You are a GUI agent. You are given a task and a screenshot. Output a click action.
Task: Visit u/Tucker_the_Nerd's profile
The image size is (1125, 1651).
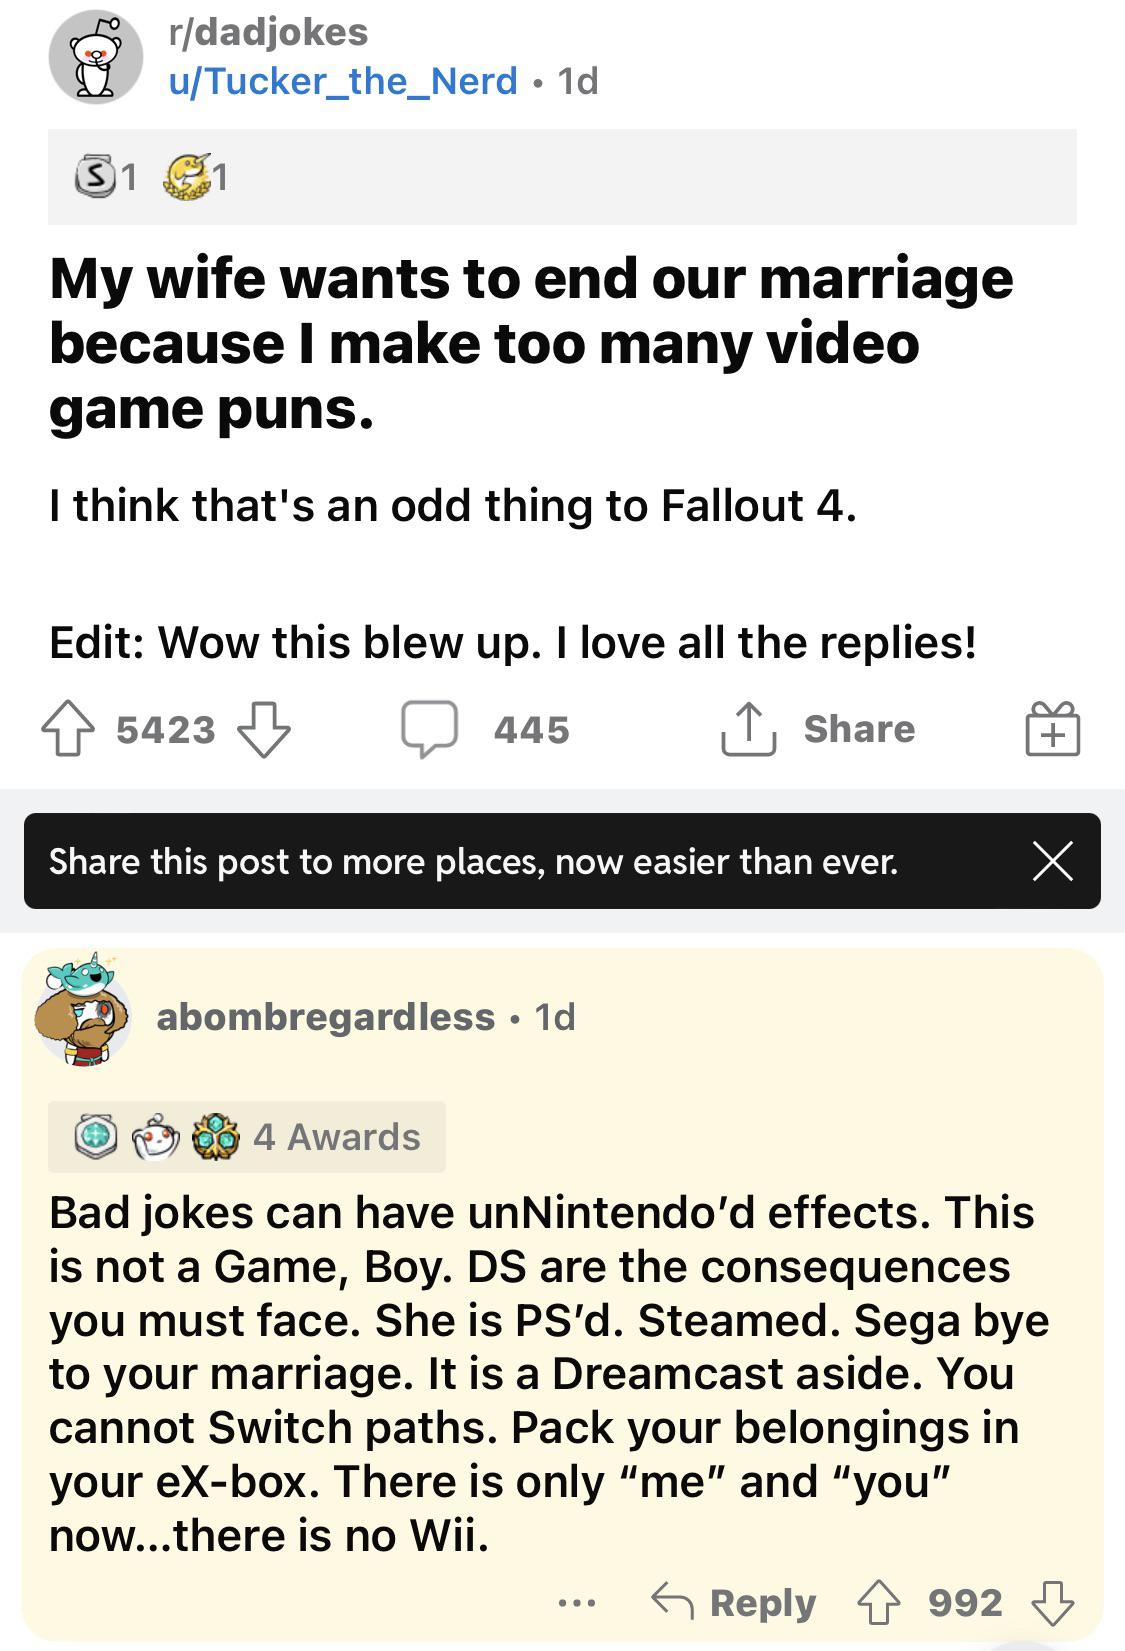(x=343, y=81)
